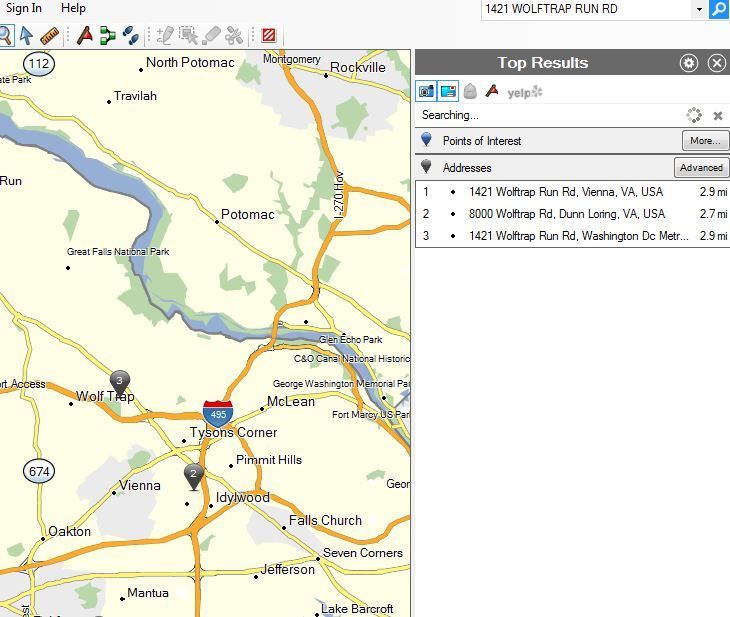730x617 pixels.
Task: Click the Tysons Corner map label
Action: [x=233, y=433]
